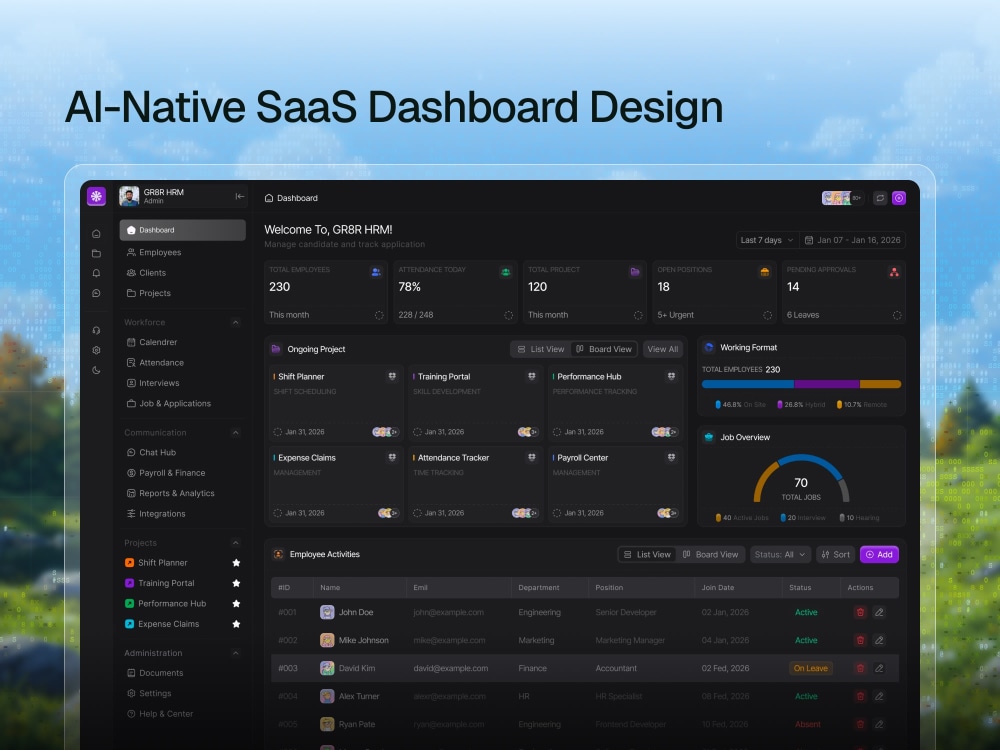
Task: Switch Employee Activities to Board View
Action: click(x=710, y=555)
